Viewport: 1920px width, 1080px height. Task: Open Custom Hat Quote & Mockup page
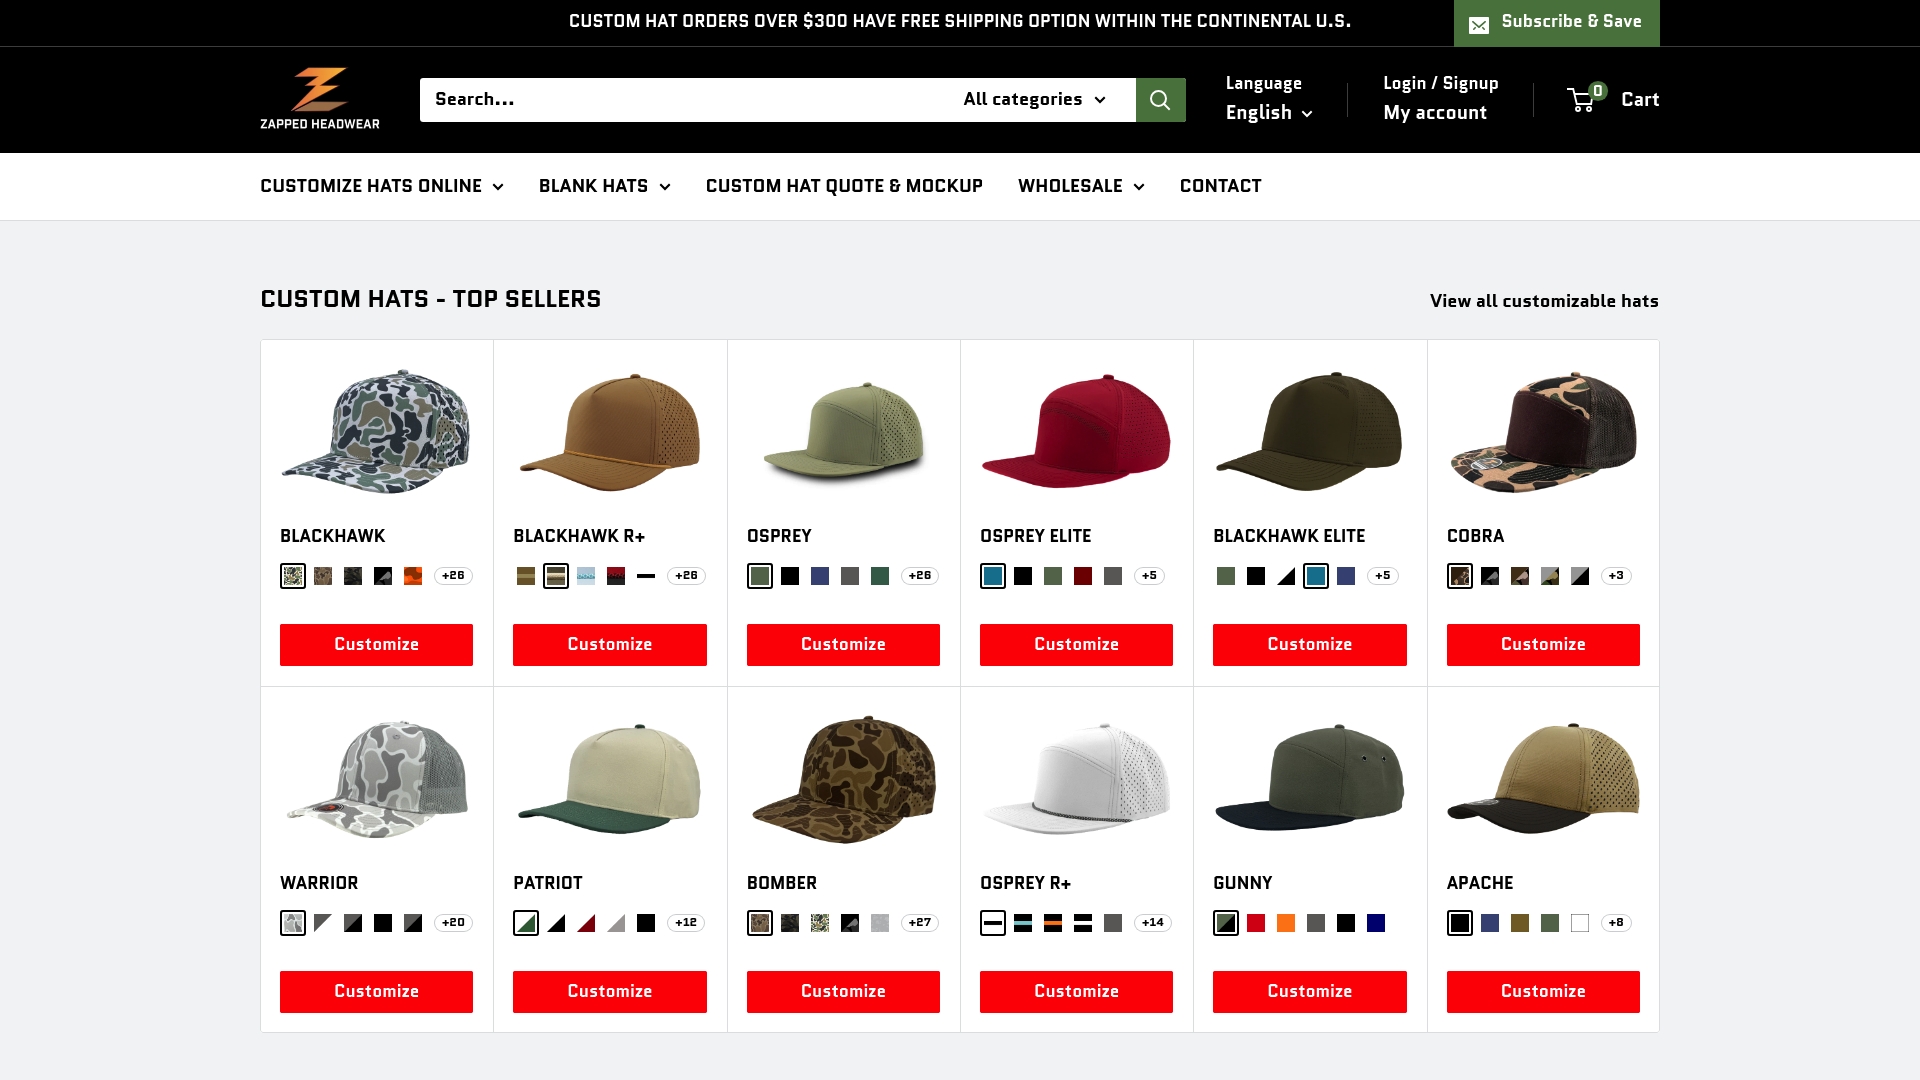(x=844, y=186)
